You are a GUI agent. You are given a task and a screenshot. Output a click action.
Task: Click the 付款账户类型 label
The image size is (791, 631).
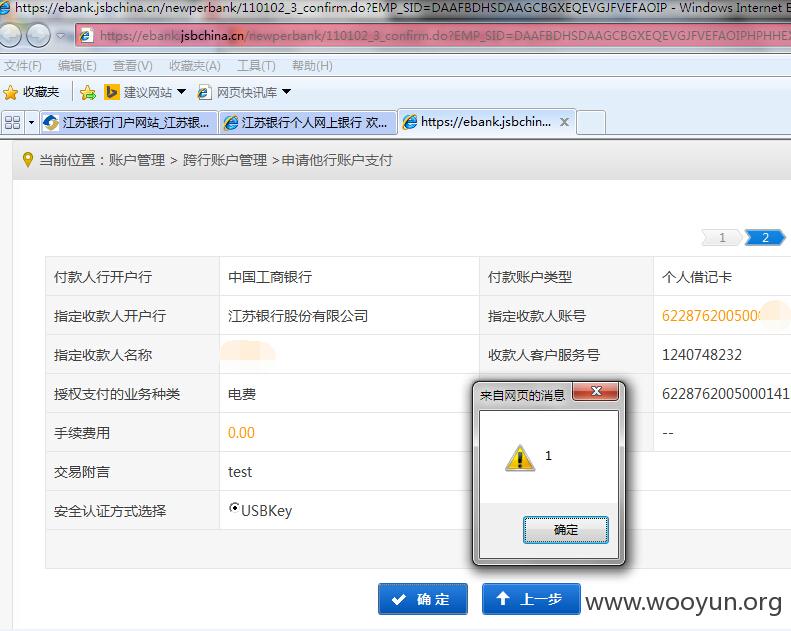[530, 277]
